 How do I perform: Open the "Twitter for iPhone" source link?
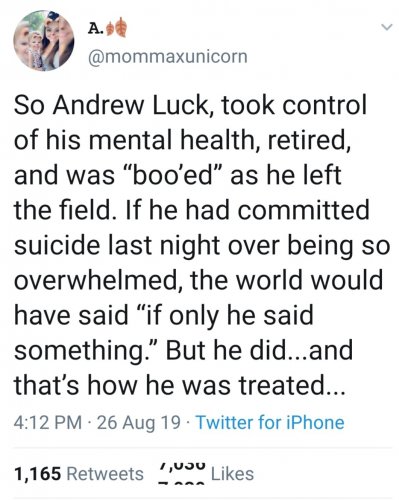(270, 423)
